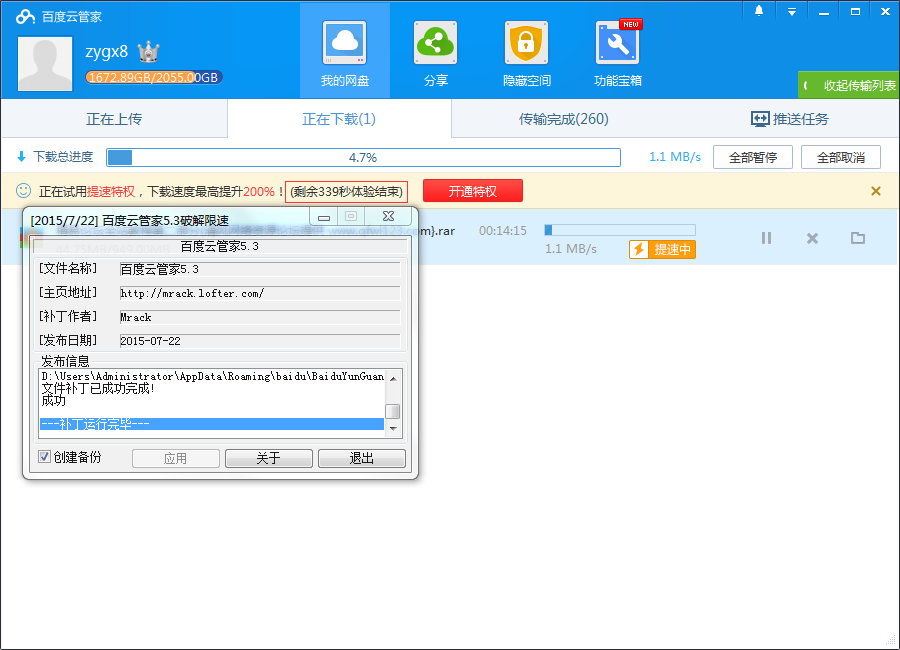The width and height of the screenshot is (900, 650).
Task: Click 开通特权 red button
Action: point(472,191)
